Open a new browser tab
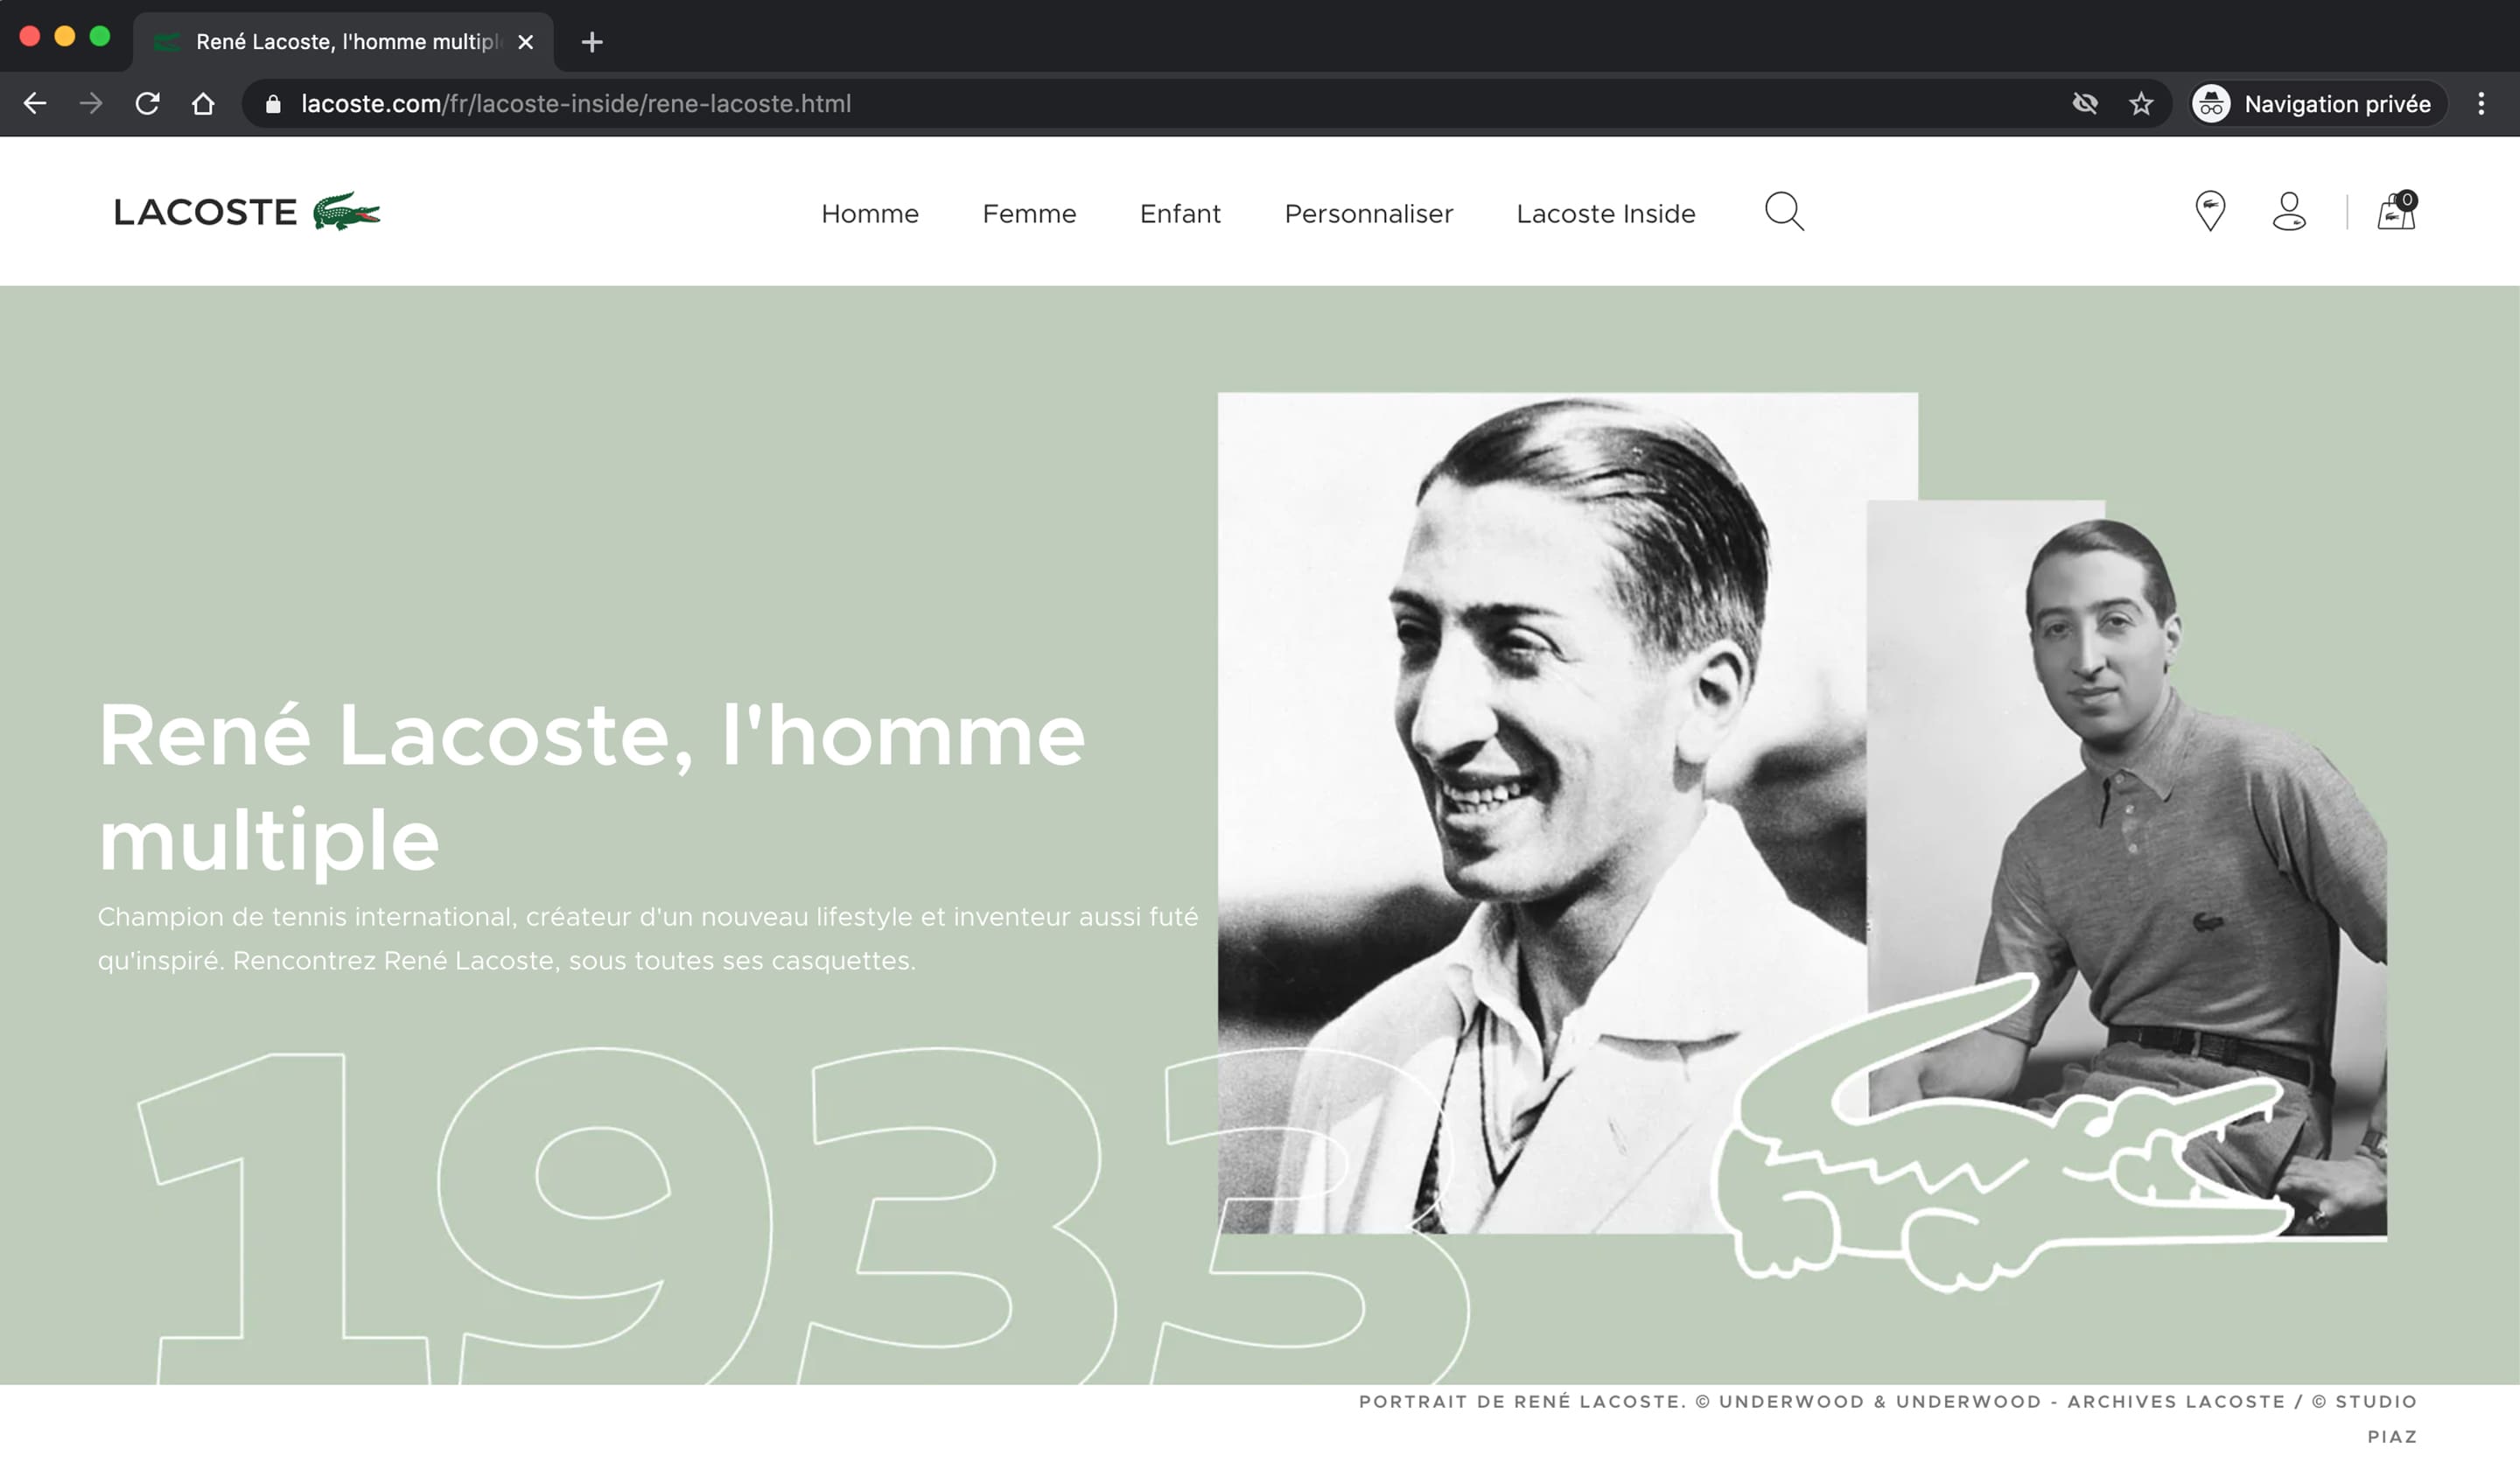The image size is (2520, 1470). tap(592, 42)
